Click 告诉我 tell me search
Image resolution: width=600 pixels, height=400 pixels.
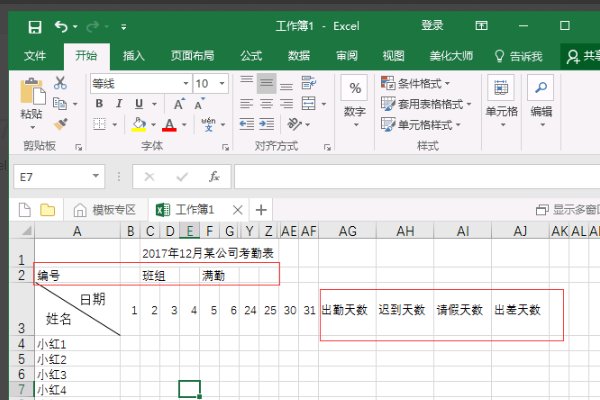[x=519, y=56]
